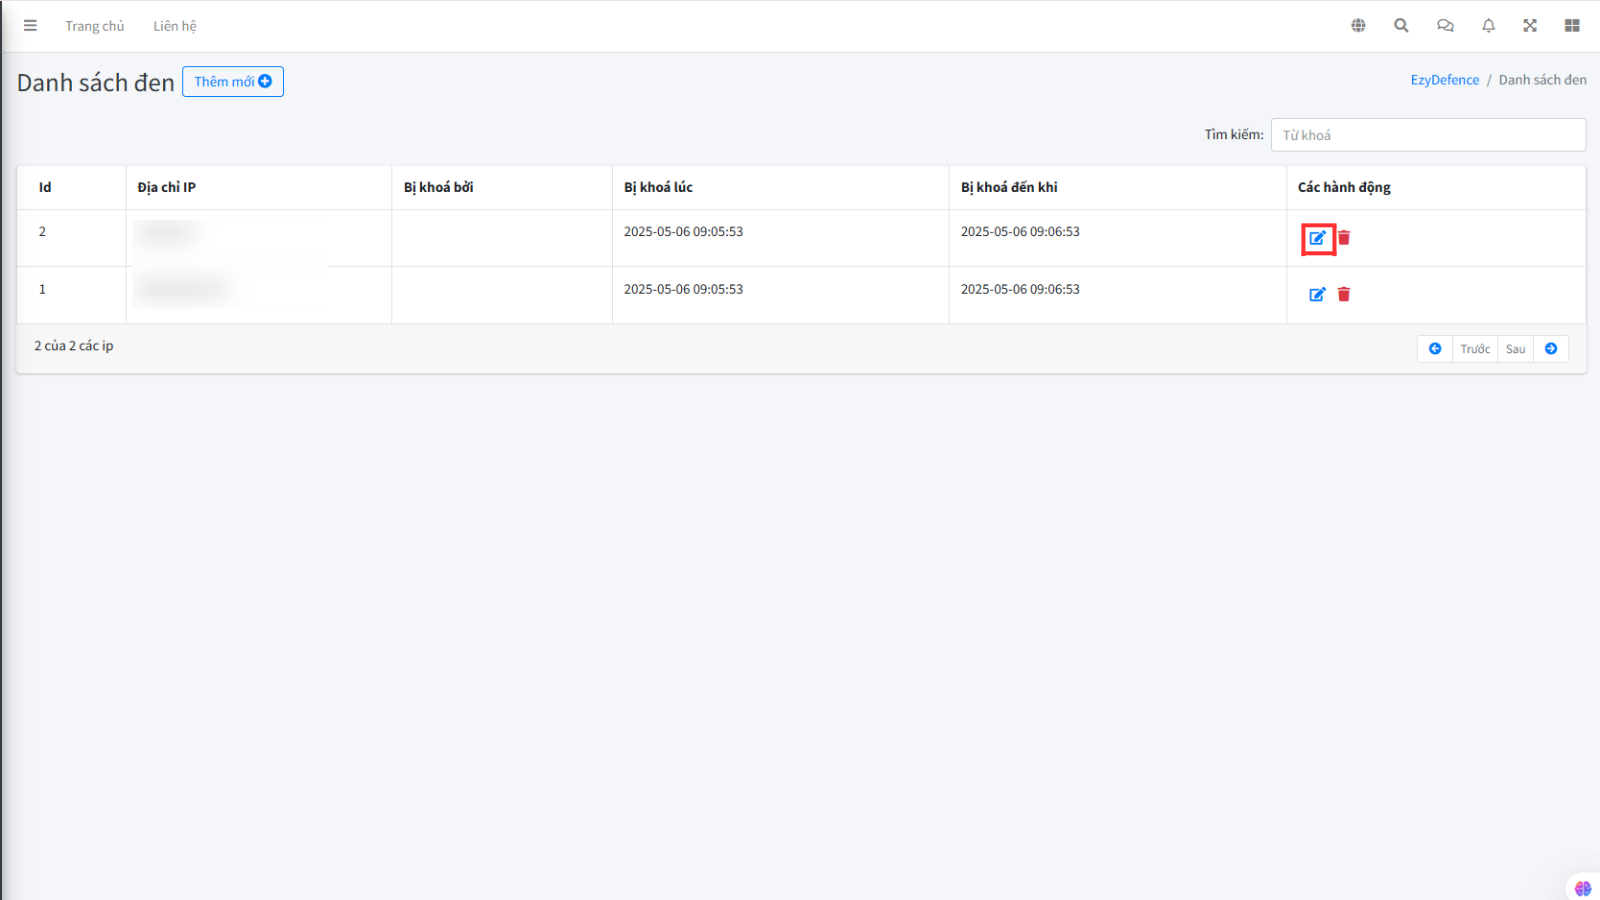The height and width of the screenshot is (900, 1600).
Task: Go to Trang chủ in navbar
Action: click(95, 26)
